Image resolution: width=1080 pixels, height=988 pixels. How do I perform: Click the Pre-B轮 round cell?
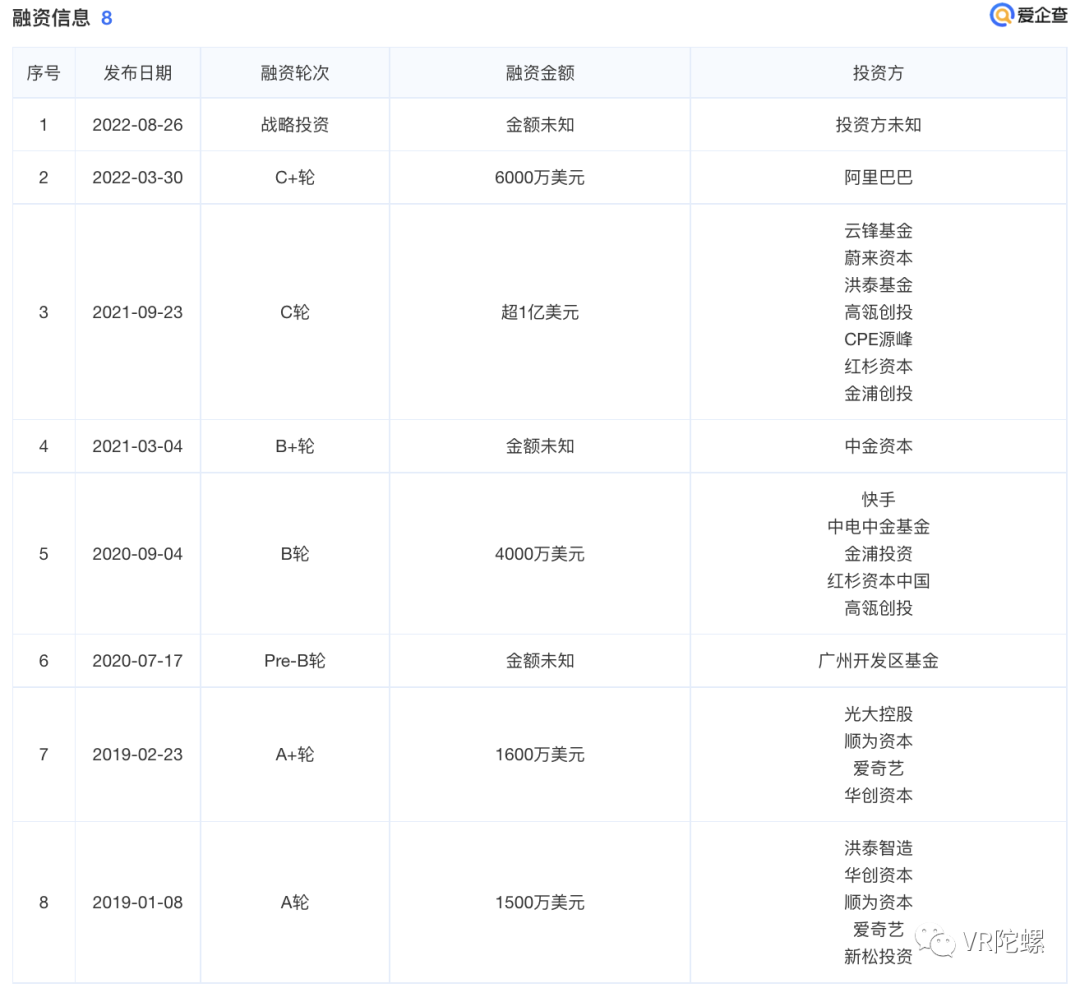click(x=295, y=661)
